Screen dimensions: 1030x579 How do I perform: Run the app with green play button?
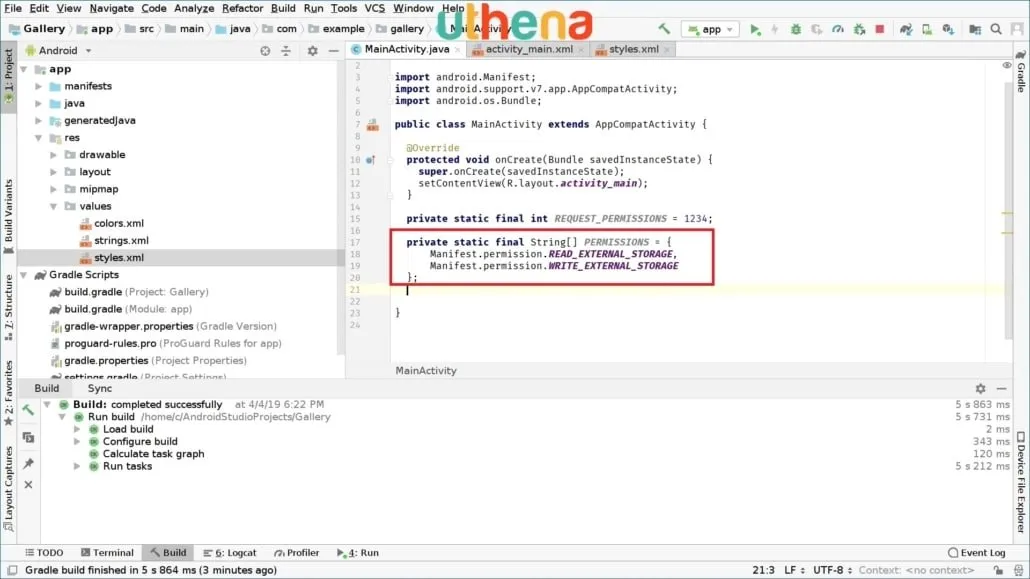coord(755,30)
